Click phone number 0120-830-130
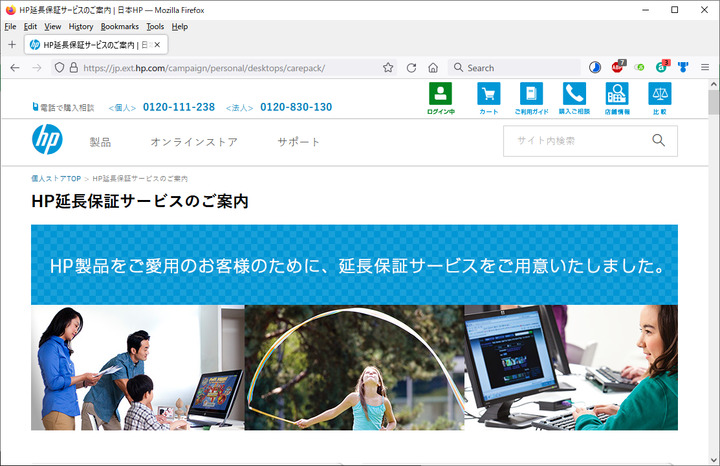The height and width of the screenshot is (466, 720). (296, 107)
